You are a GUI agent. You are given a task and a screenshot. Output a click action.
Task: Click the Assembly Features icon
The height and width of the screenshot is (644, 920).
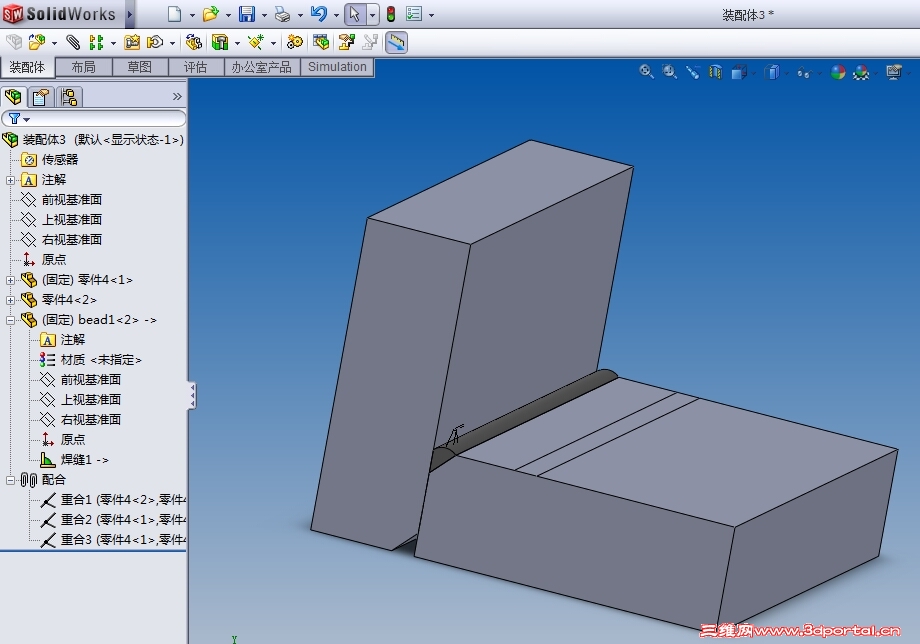click(220, 42)
